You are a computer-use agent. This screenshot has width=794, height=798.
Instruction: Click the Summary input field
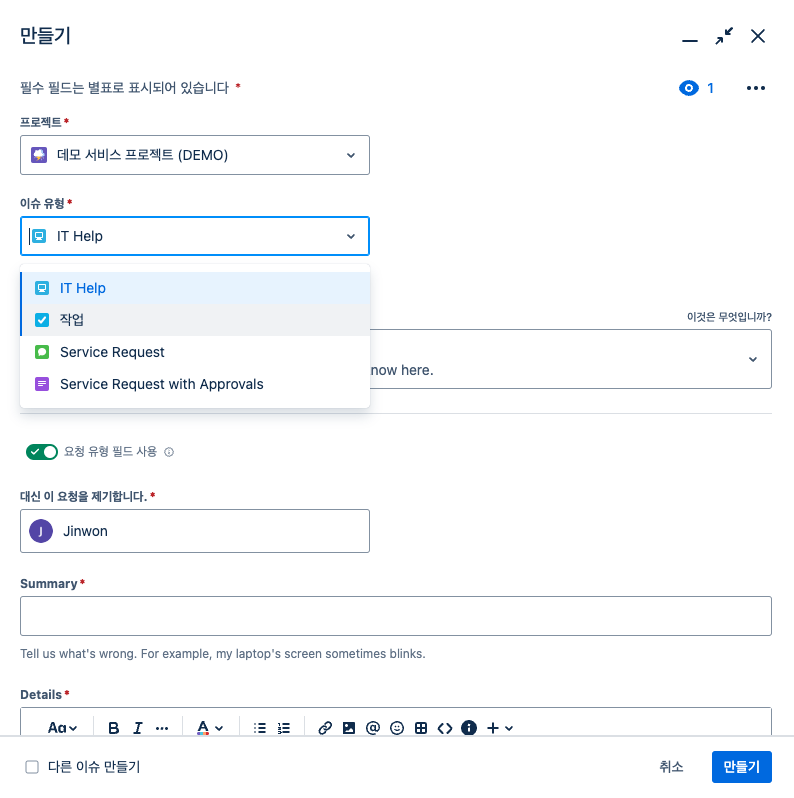[x=396, y=616]
